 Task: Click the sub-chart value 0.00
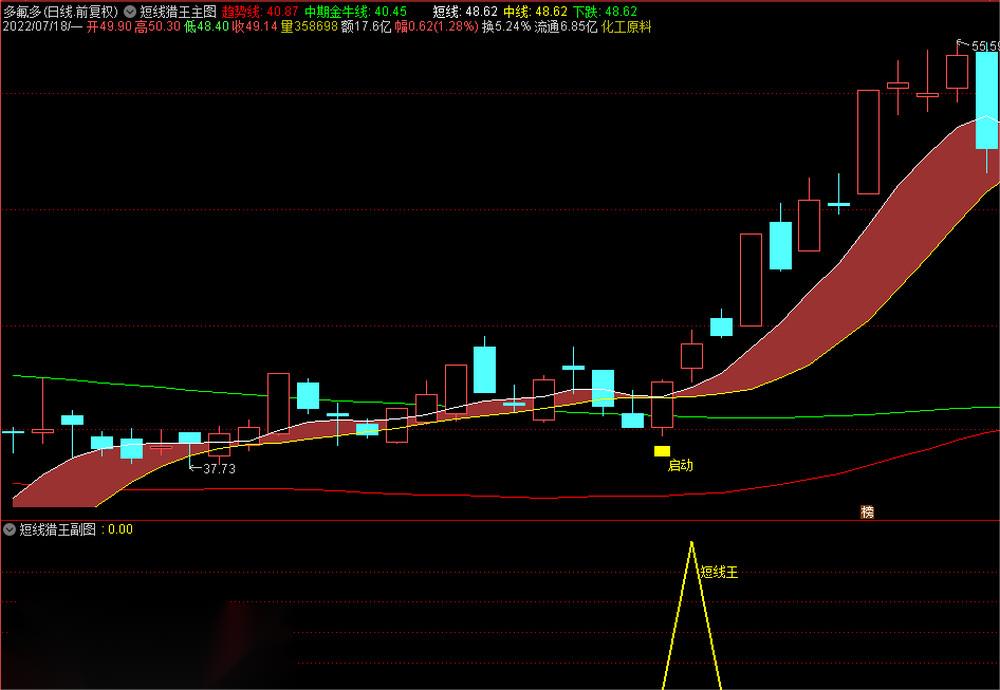coord(121,529)
